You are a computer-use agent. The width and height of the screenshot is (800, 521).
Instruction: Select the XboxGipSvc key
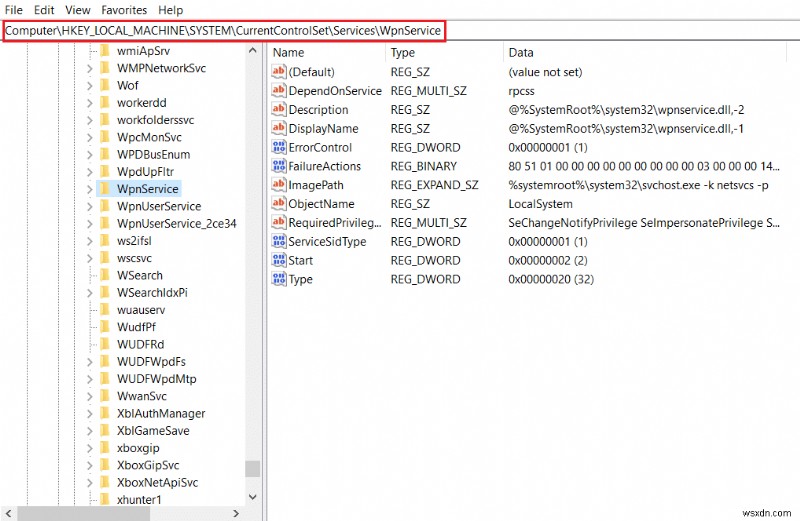[x=148, y=465]
